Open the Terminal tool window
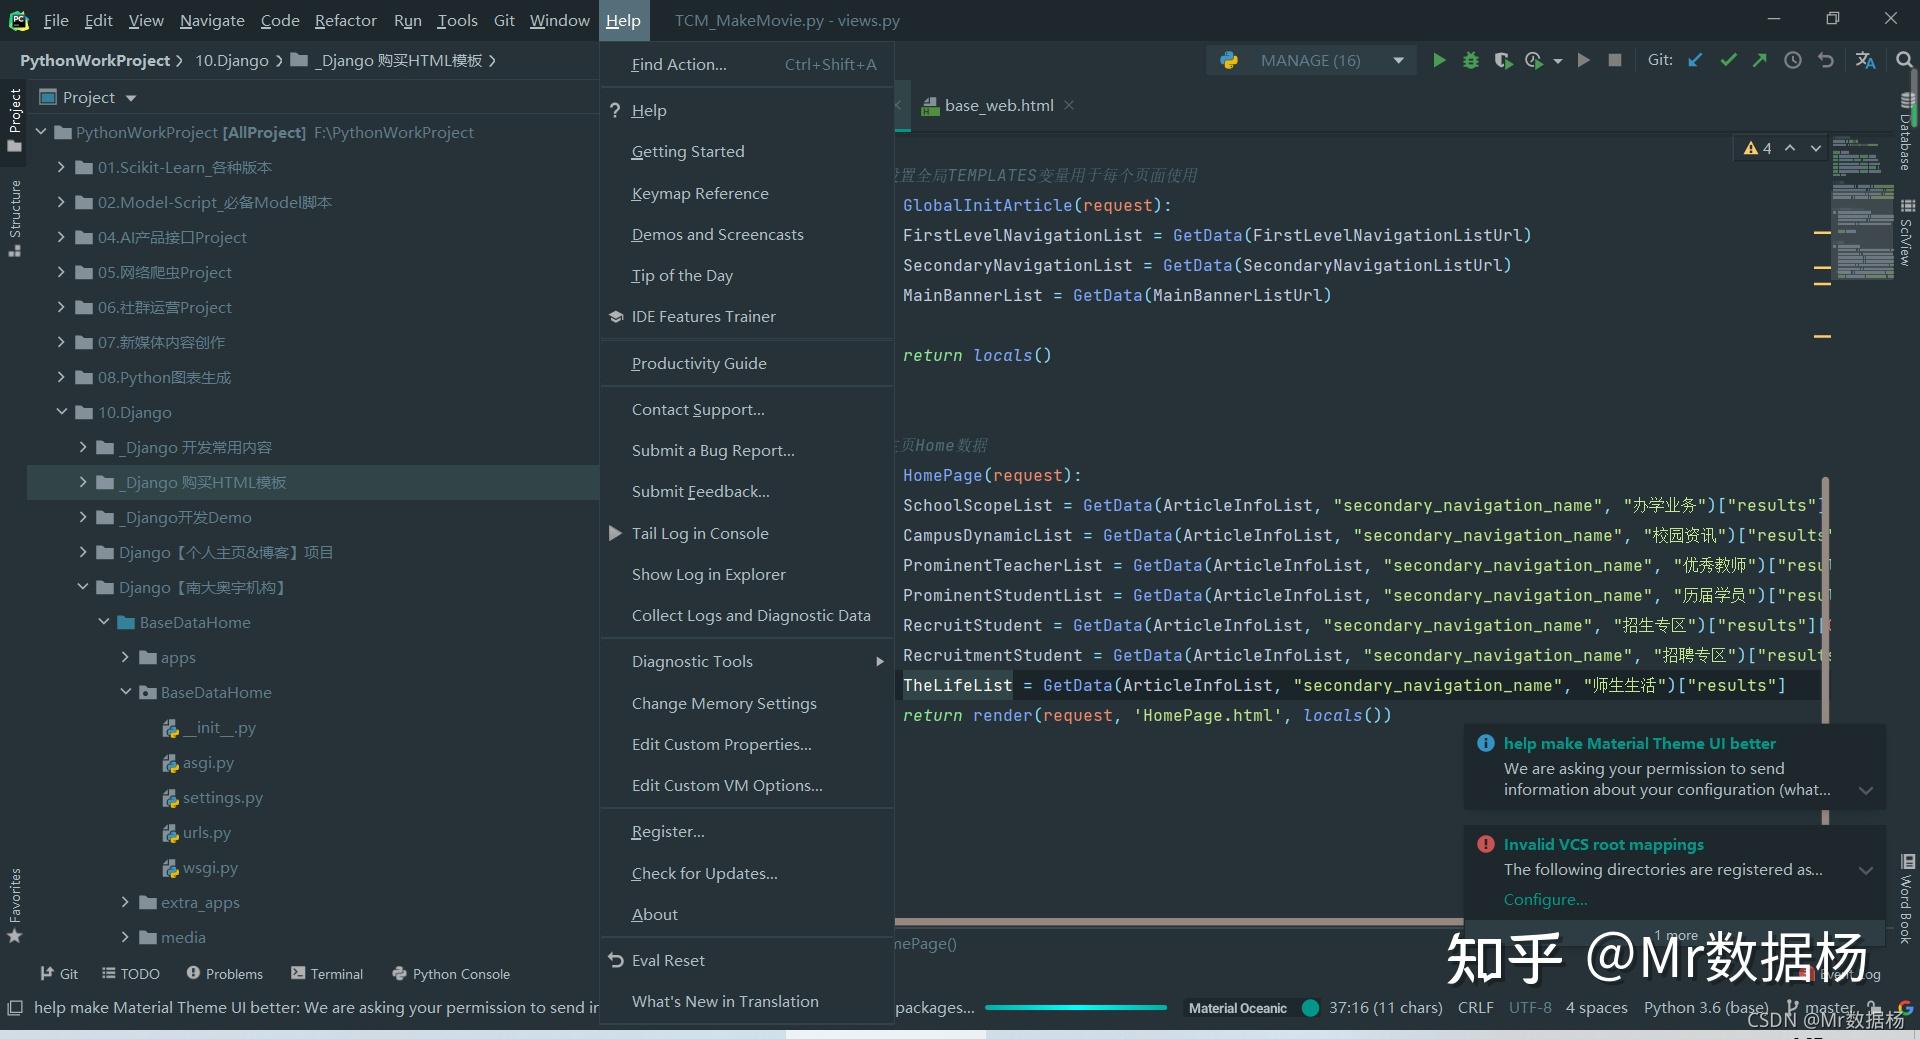Image resolution: width=1920 pixels, height=1039 pixels. click(327, 974)
